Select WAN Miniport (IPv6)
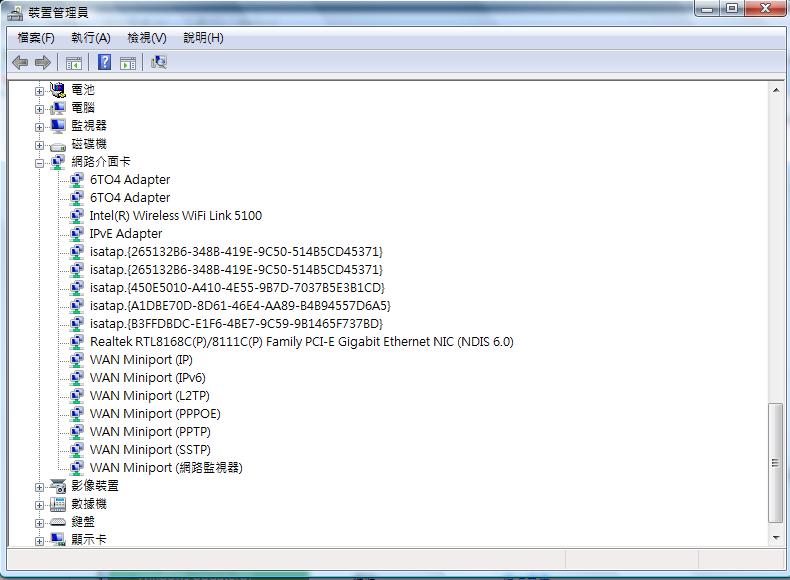790x580 pixels. click(148, 378)
